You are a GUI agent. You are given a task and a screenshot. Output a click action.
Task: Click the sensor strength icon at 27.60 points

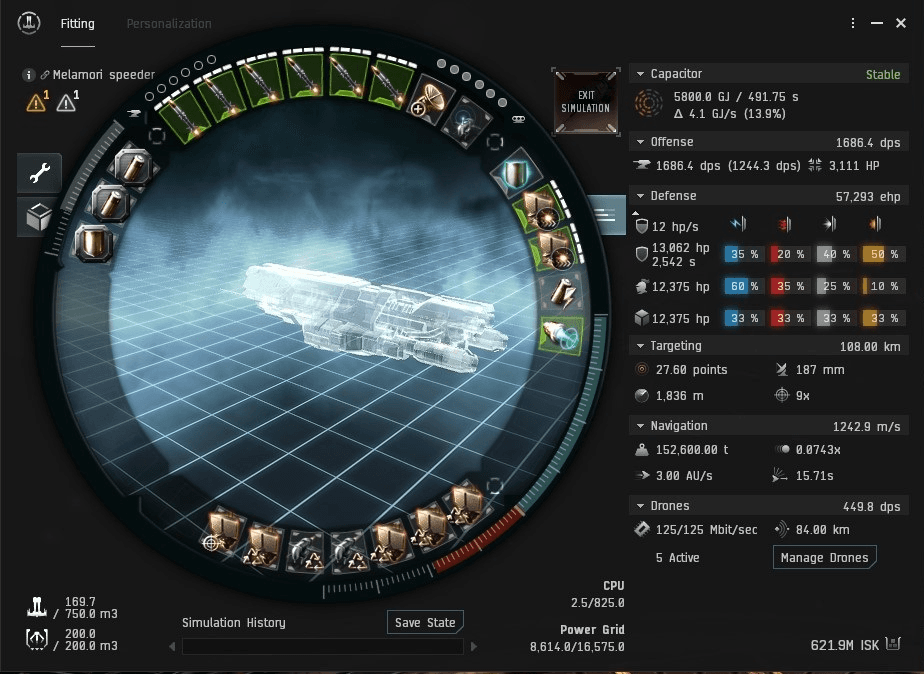(x=642, y=369)
